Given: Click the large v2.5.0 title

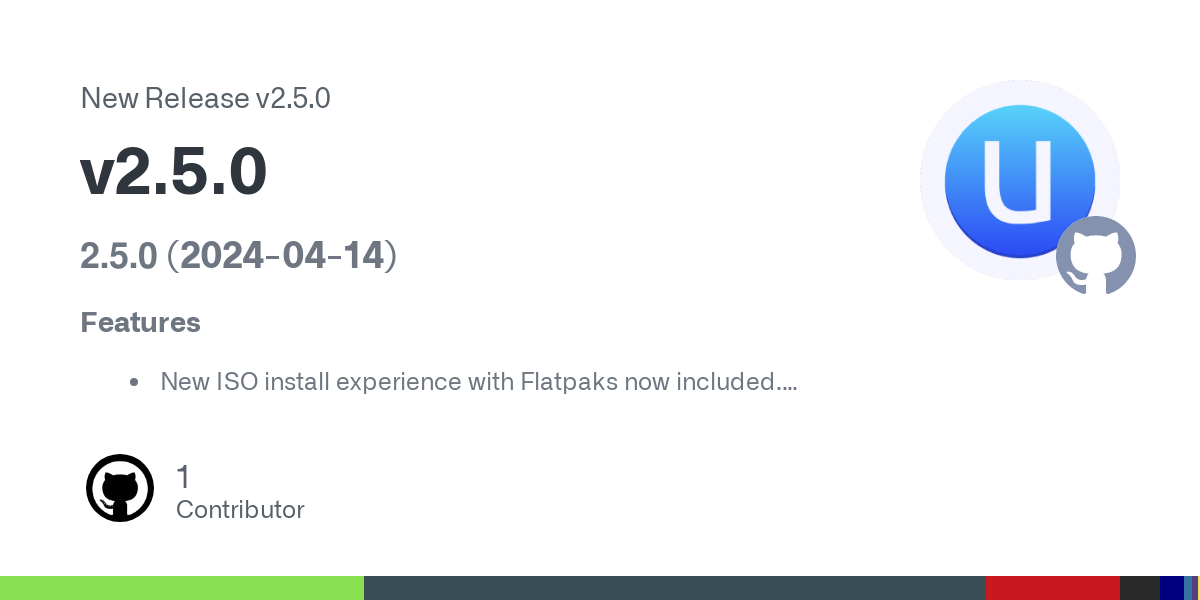Looking at the screenshot, I should [x=173, y=172].
